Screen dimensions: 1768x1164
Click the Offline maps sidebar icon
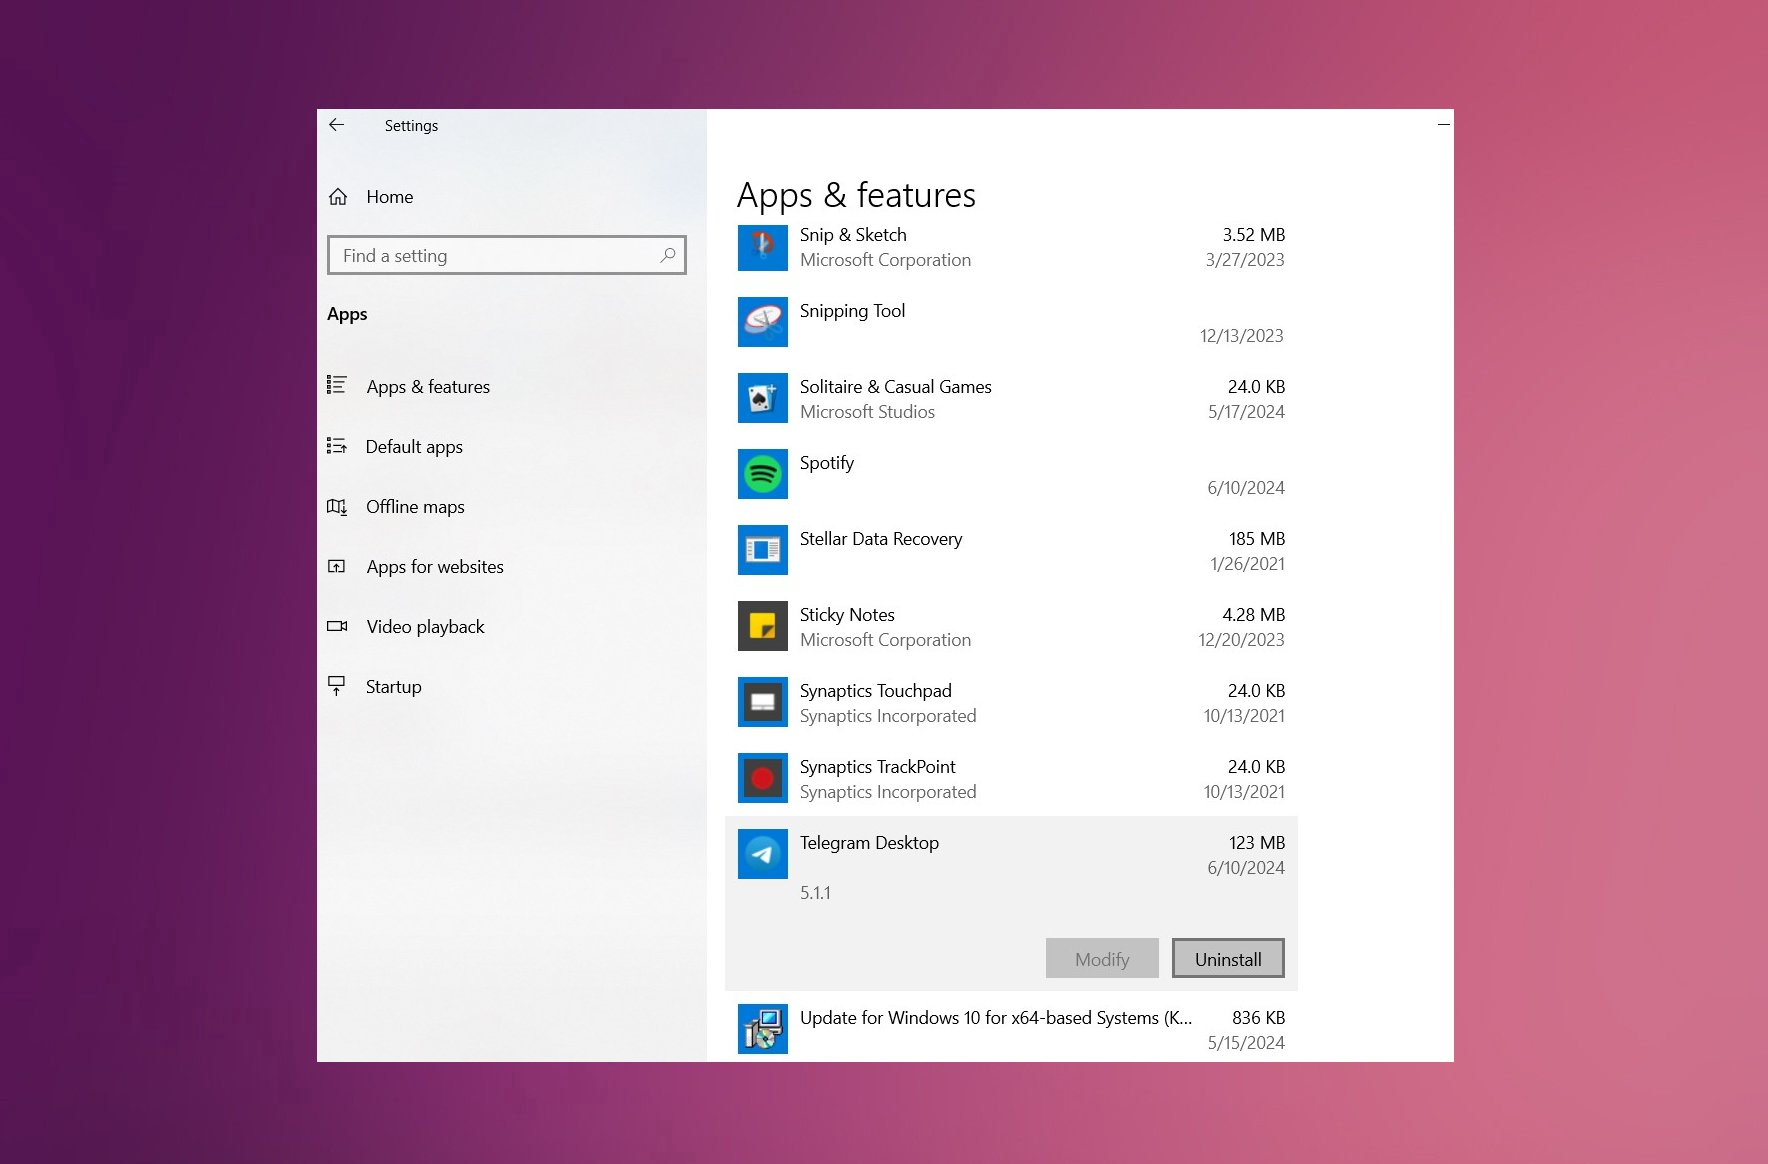337,507
